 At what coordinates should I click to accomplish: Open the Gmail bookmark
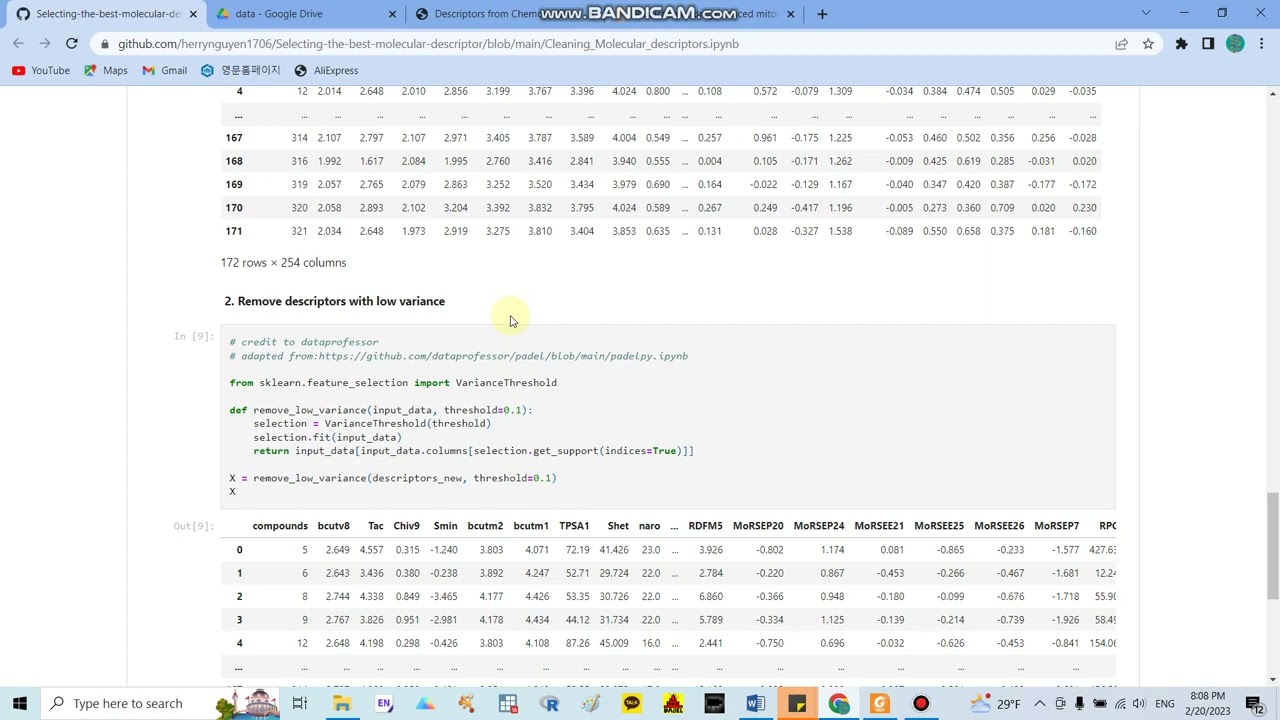[165, 70]
